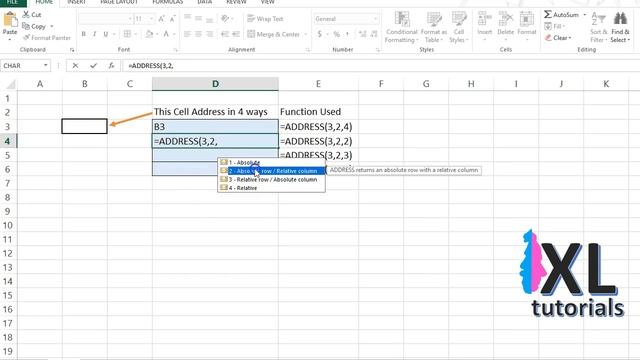Screen dimensions: 640x360
Task: Select the Format Painter tool
Action: (x=47, y=38)
